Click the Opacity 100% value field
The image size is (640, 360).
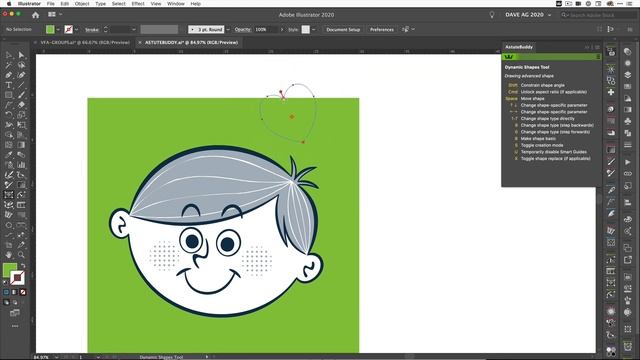(x=266, y=29)
